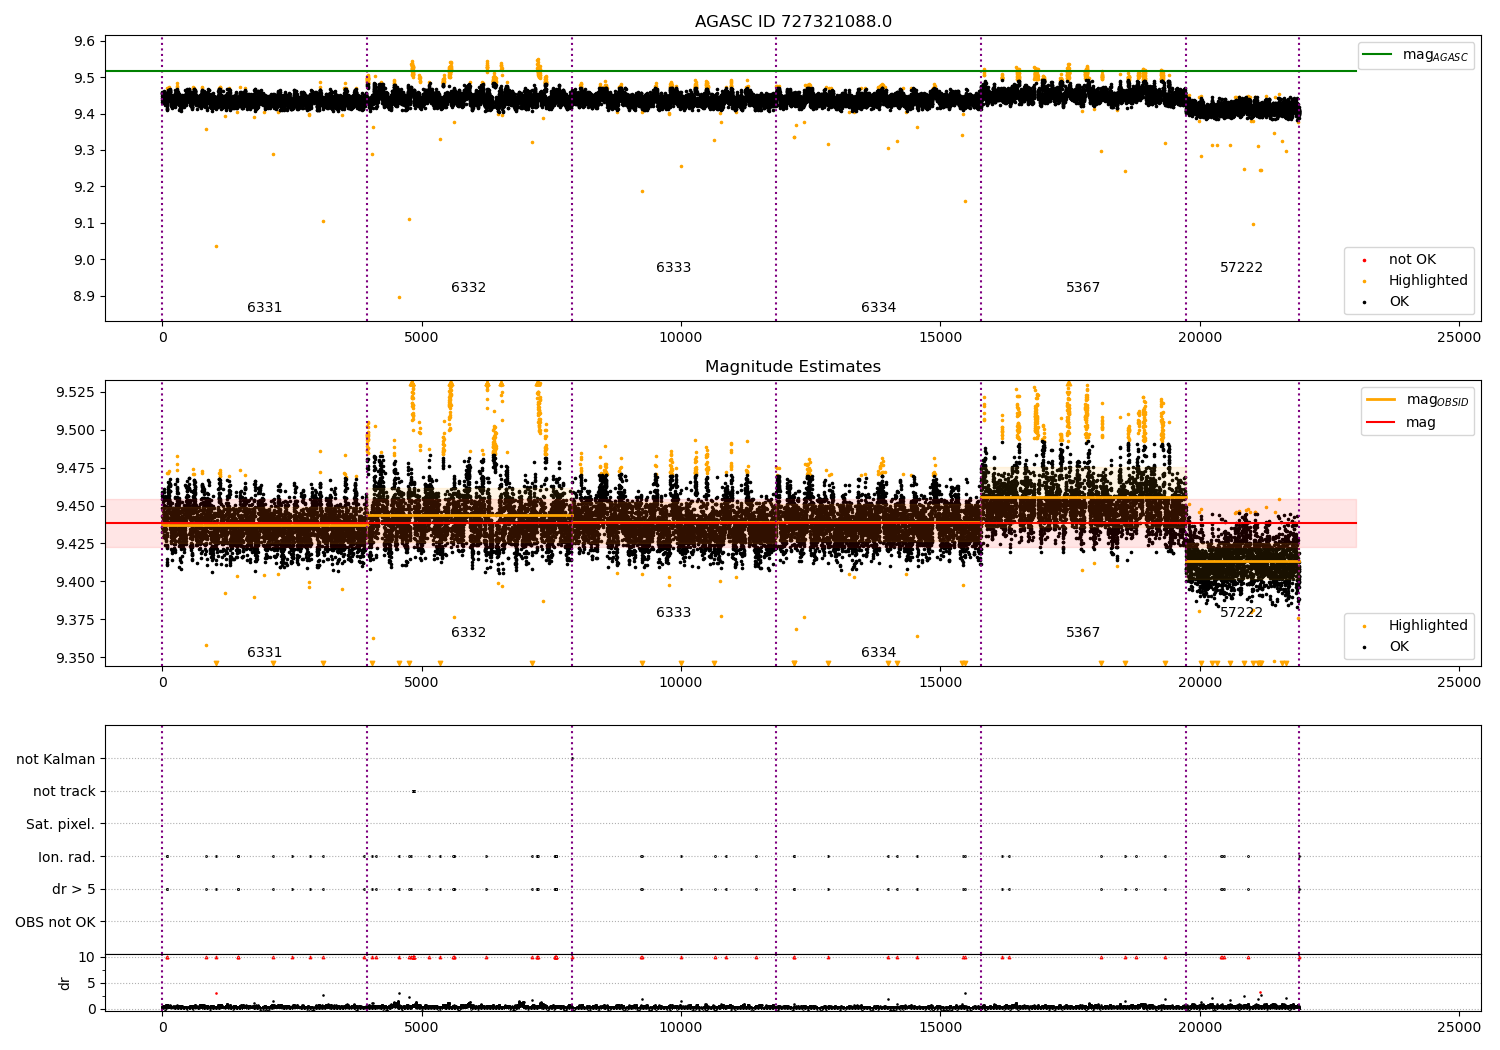Click OBSID label 6331 in Magnitude Estimates panel

point(265,653)
